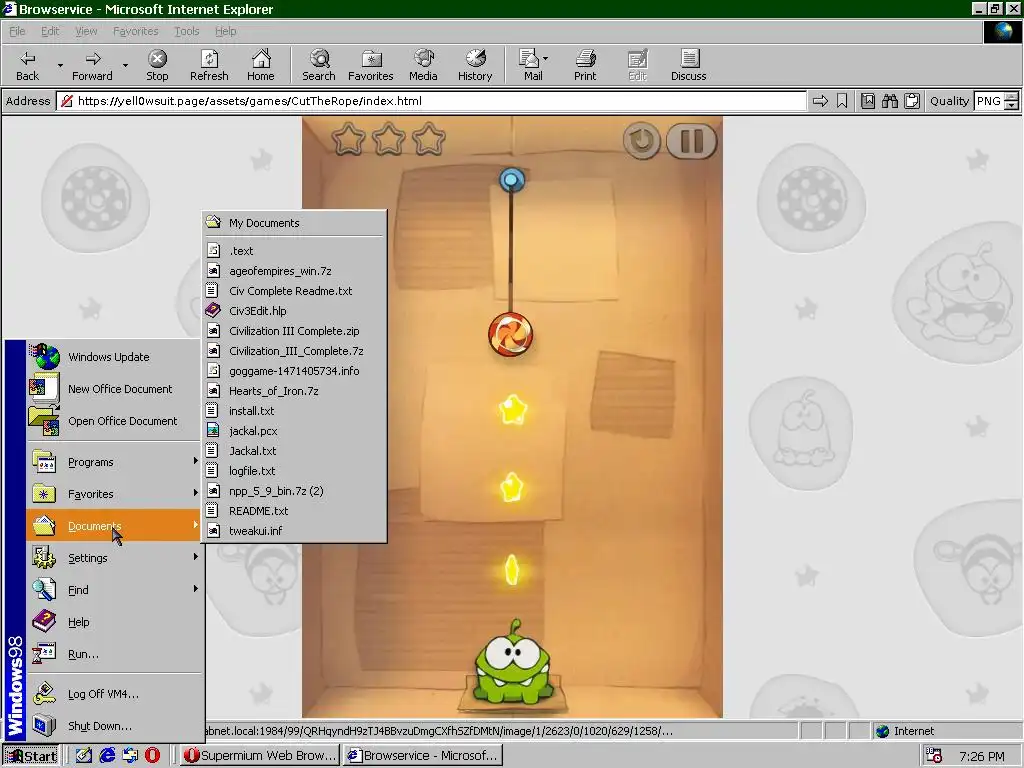Launch Opera quick launch icon
Screen dimensions: 1024x768
coord(152,756)
